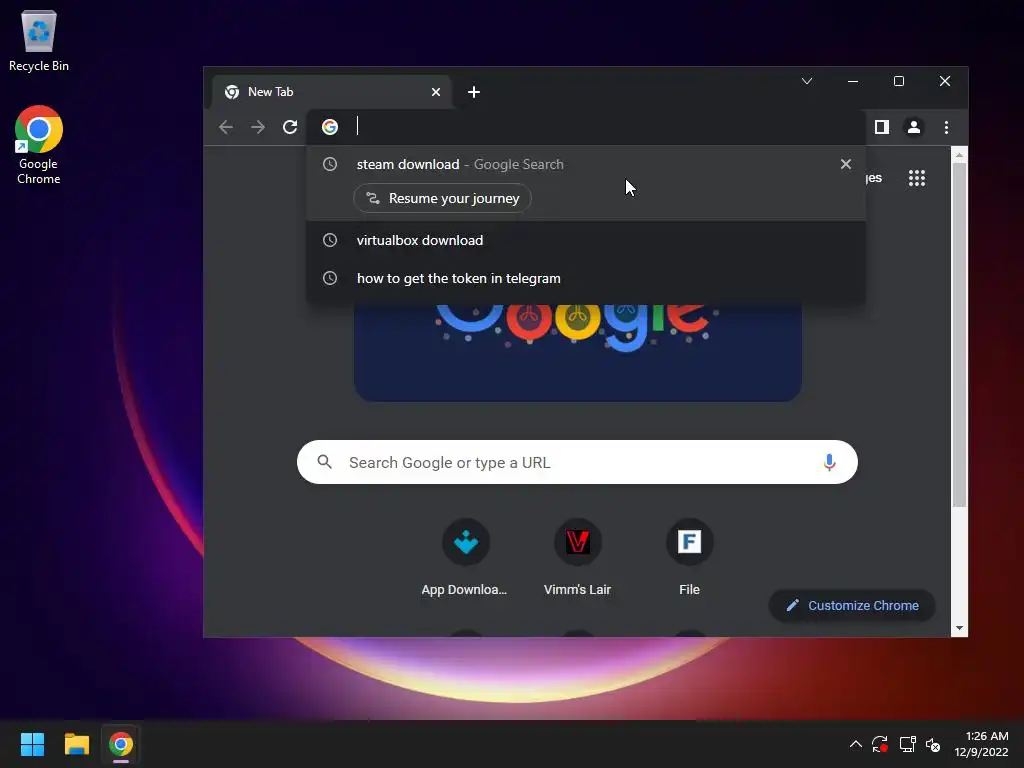Click the address bar input
Screen dimensions: 1024x768
pyautogui.click(x=588, y=127)
